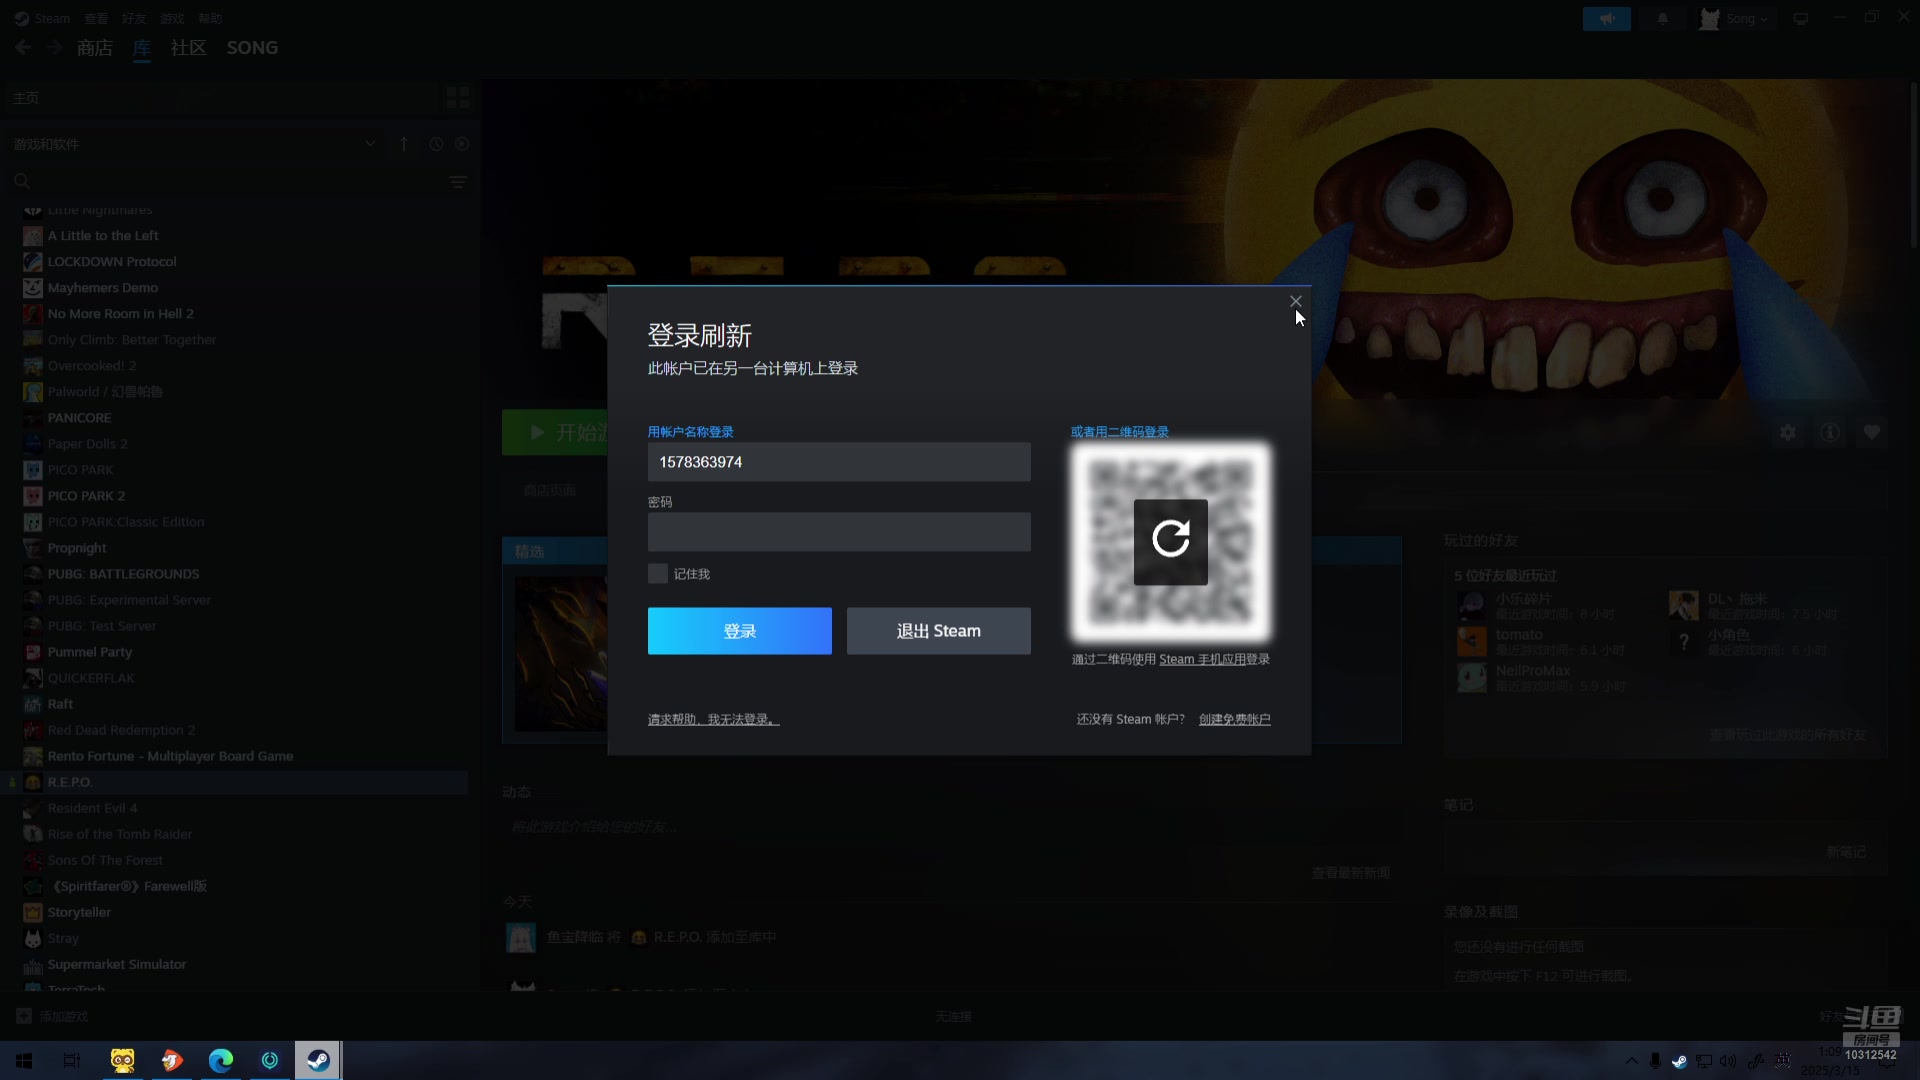1920x1080 pixels.
Task: Open Task View on the taskbar
Action: pyautogui.click(x=71, y=1060)
